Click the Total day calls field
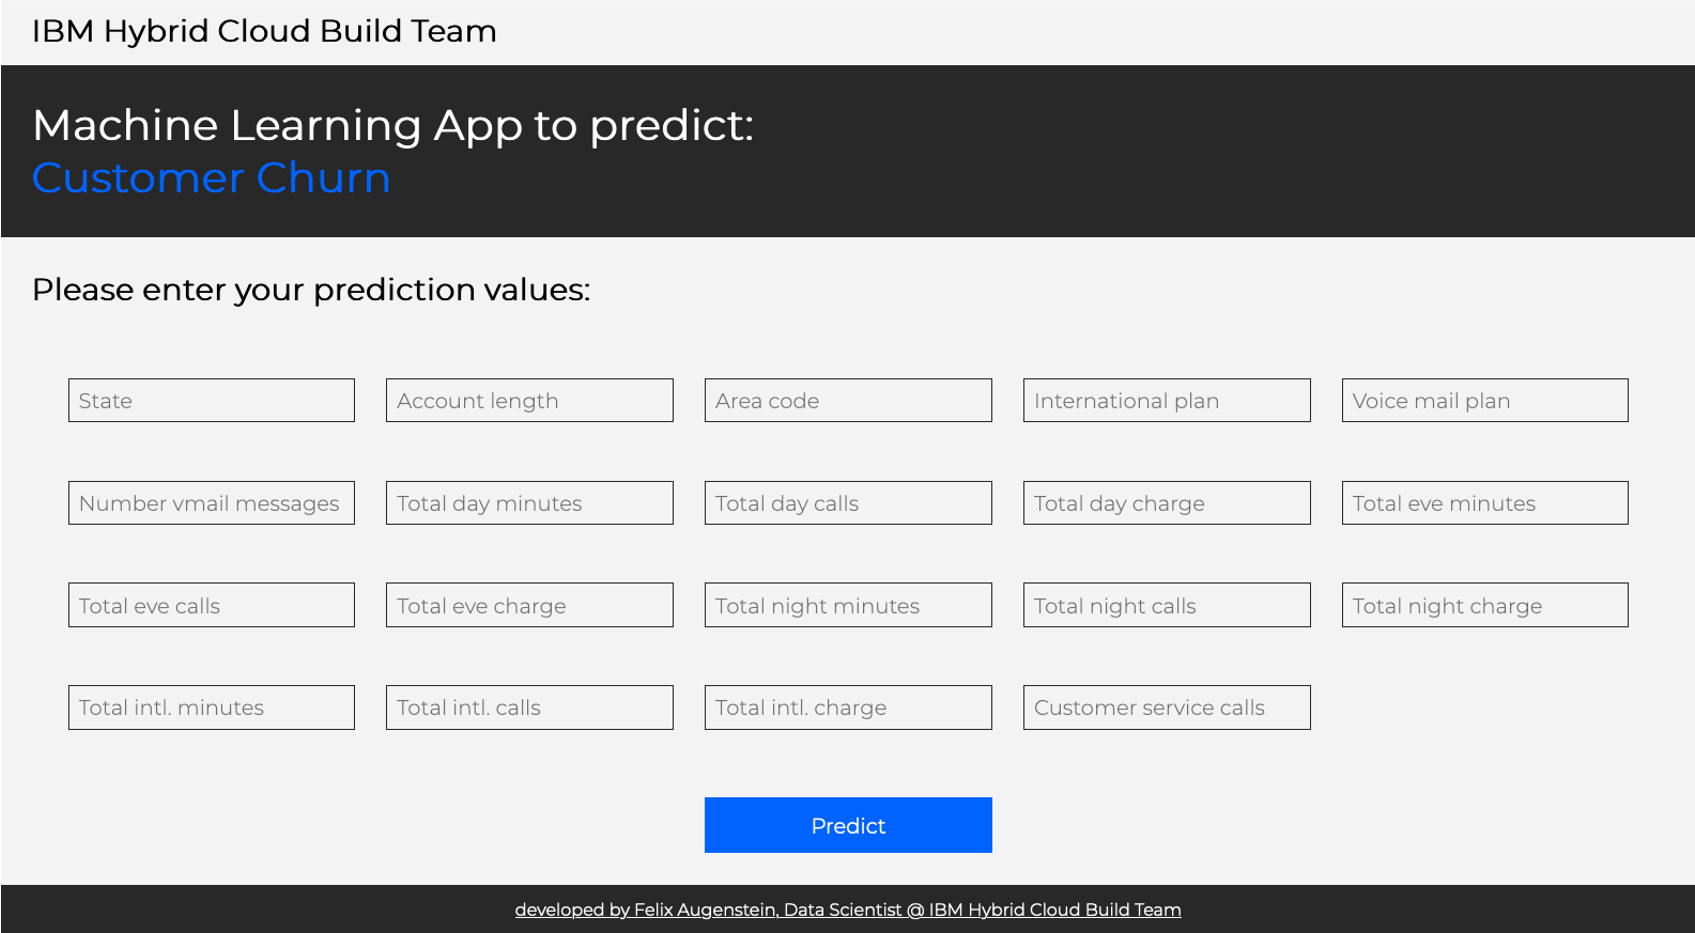The height and width of the screenshot is (933, 1695). click(847, 503)
